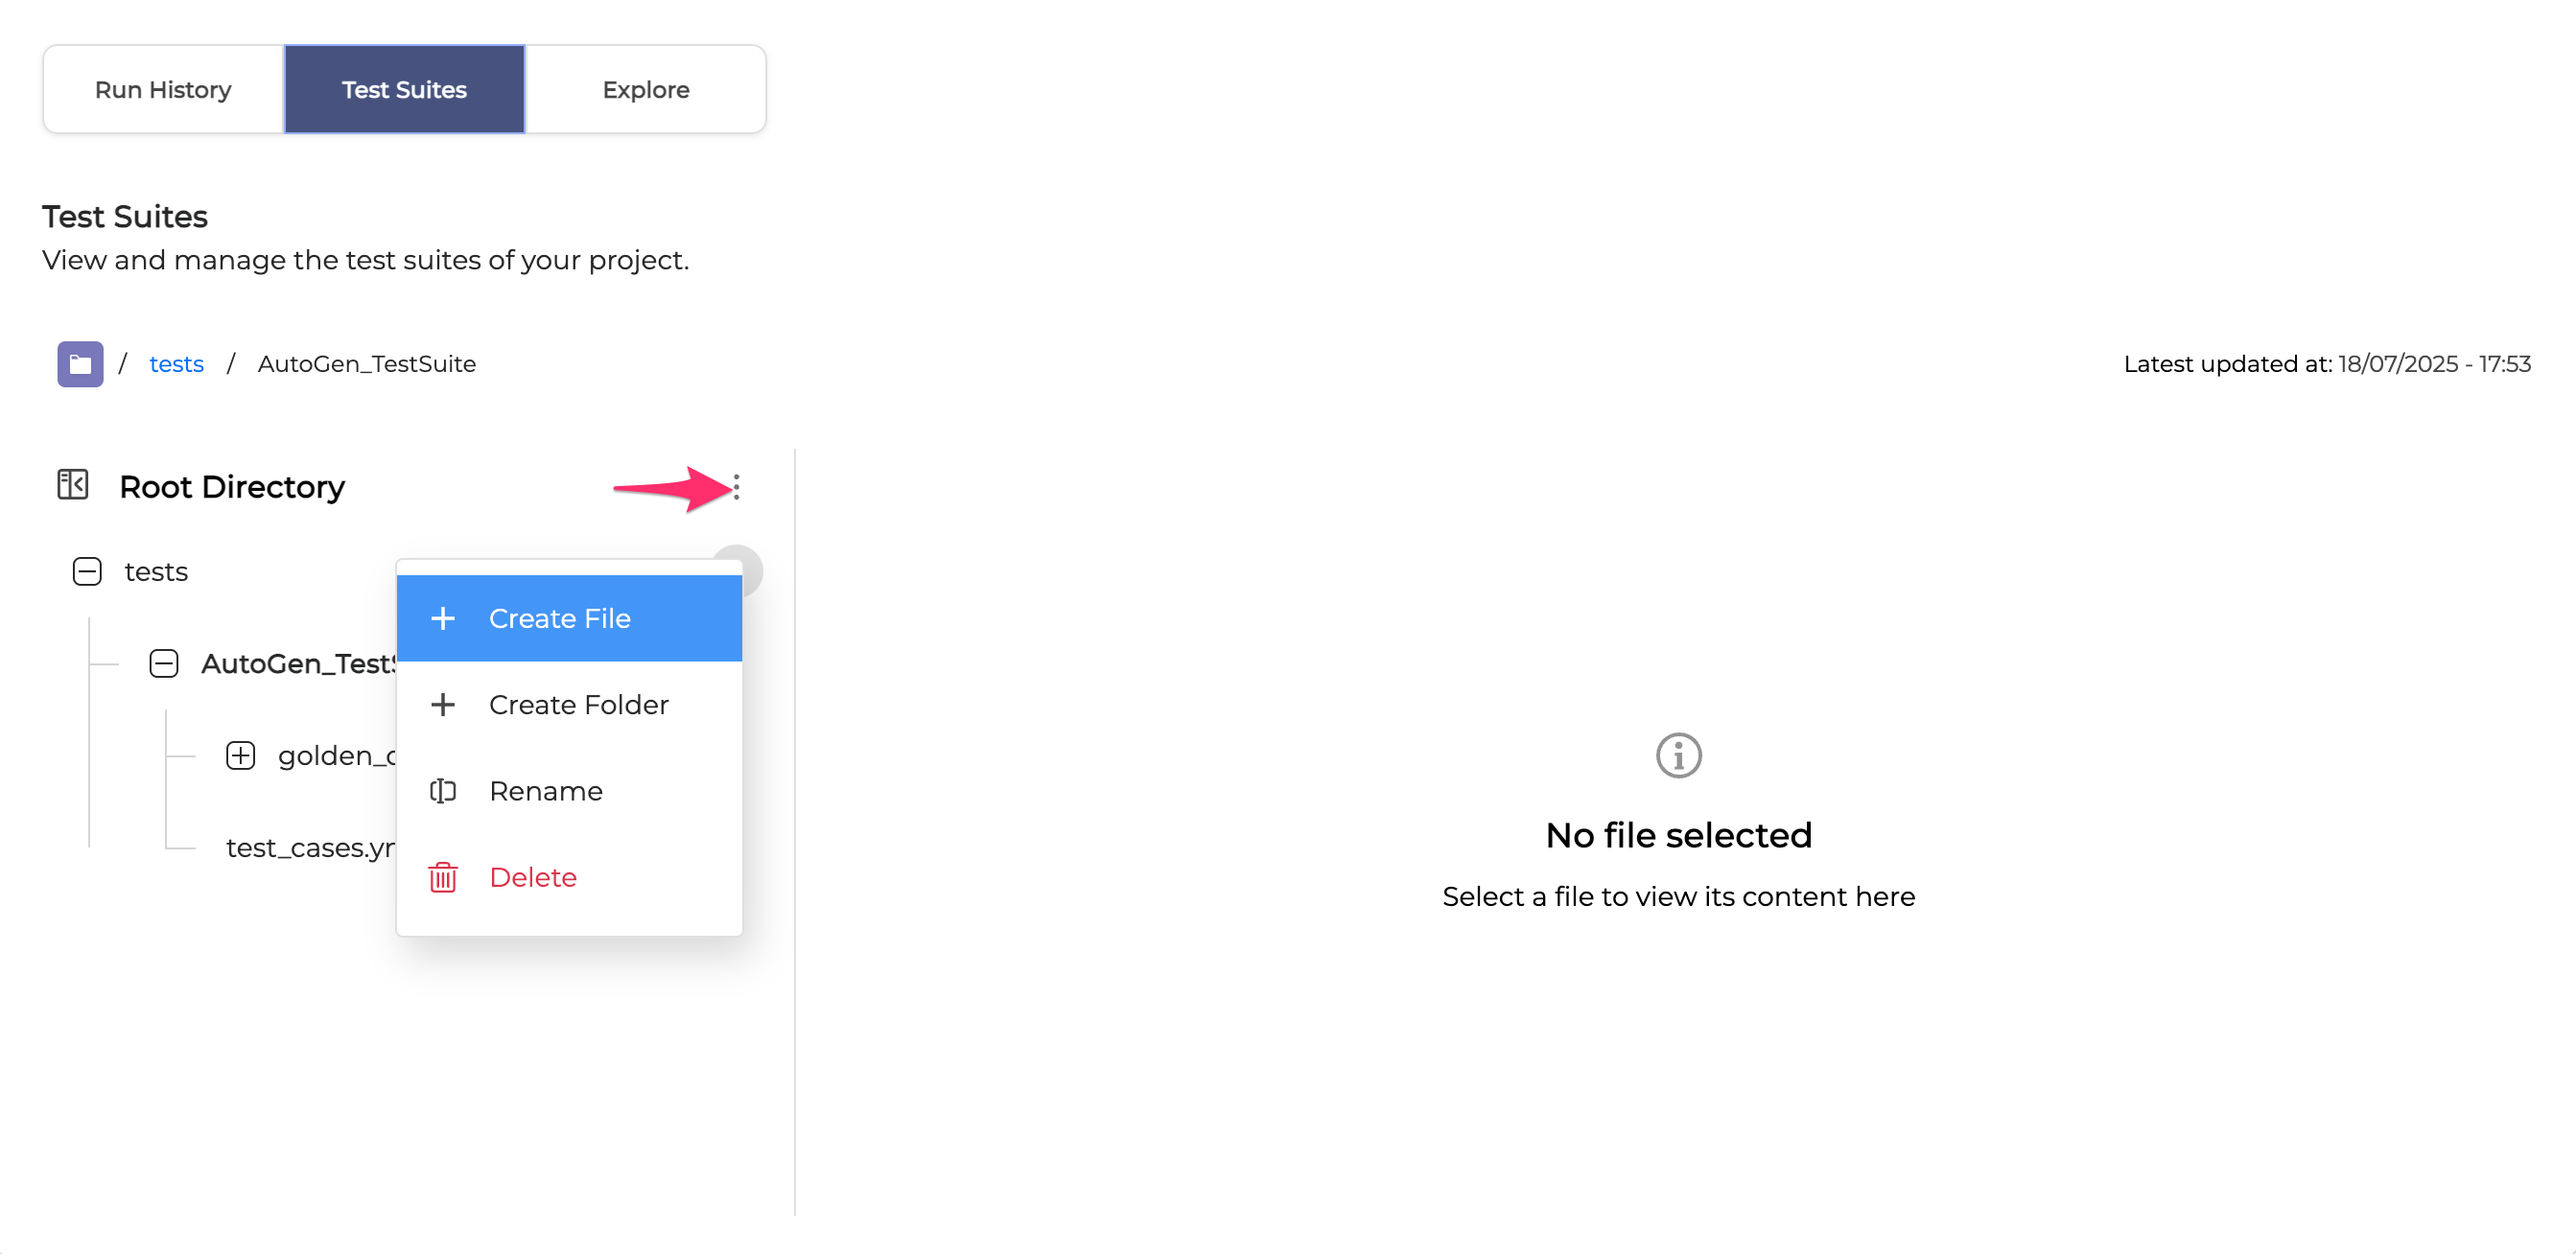Open the test_cases file in tree
Screen dimensions: 2576x1254
310,847
